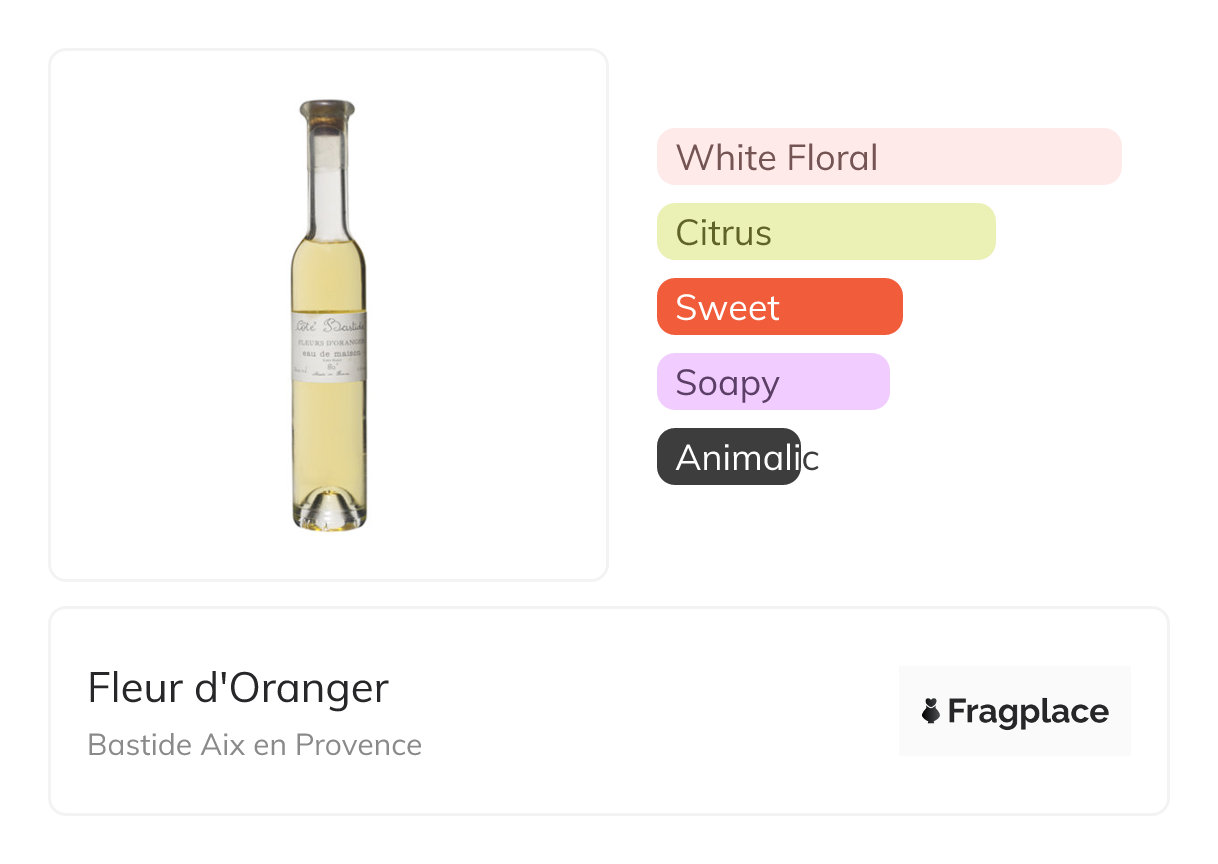Click the "Sweet" label text
This screenshot has width=1218, height=864.
[x=727, y=307]
